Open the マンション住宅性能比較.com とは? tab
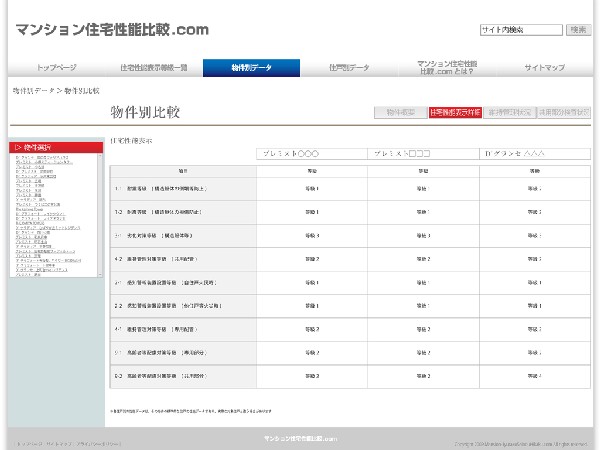The width and height of the screenshot is (600, 450). tap(447, 68)
